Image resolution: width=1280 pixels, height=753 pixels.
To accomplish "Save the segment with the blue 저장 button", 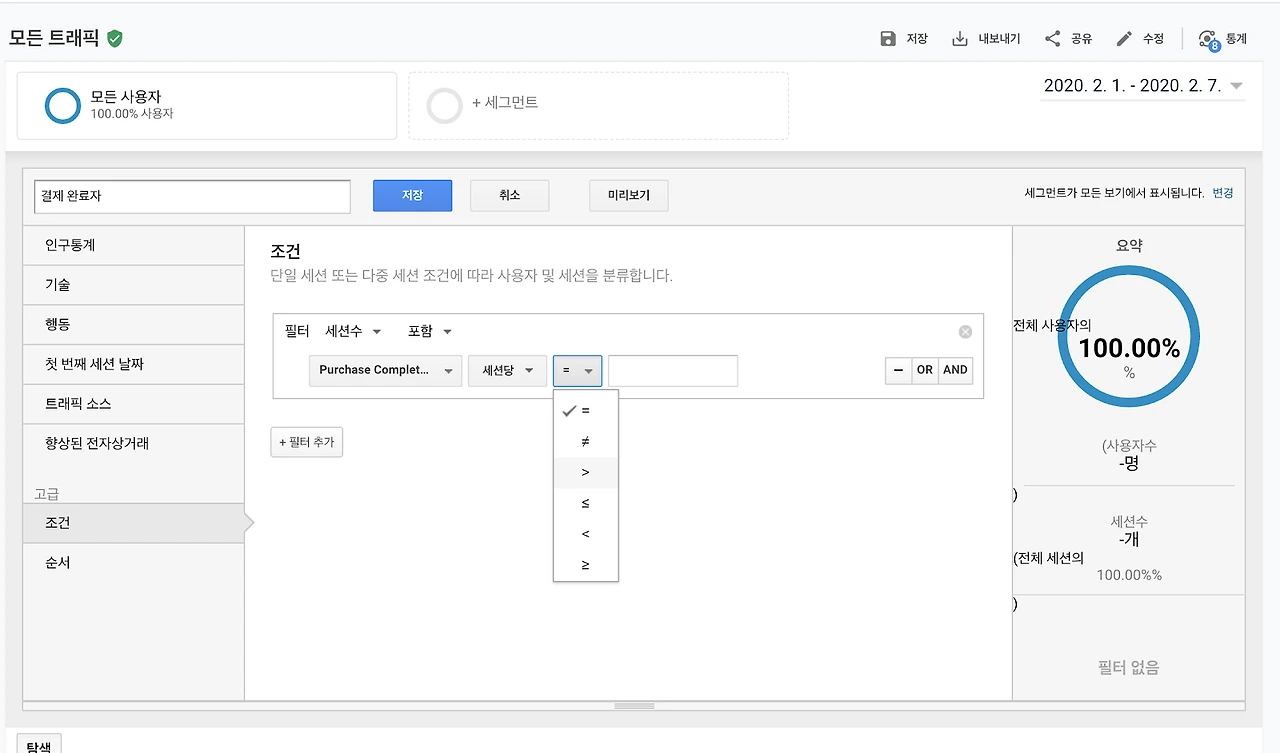I will [x=412, y=196].
